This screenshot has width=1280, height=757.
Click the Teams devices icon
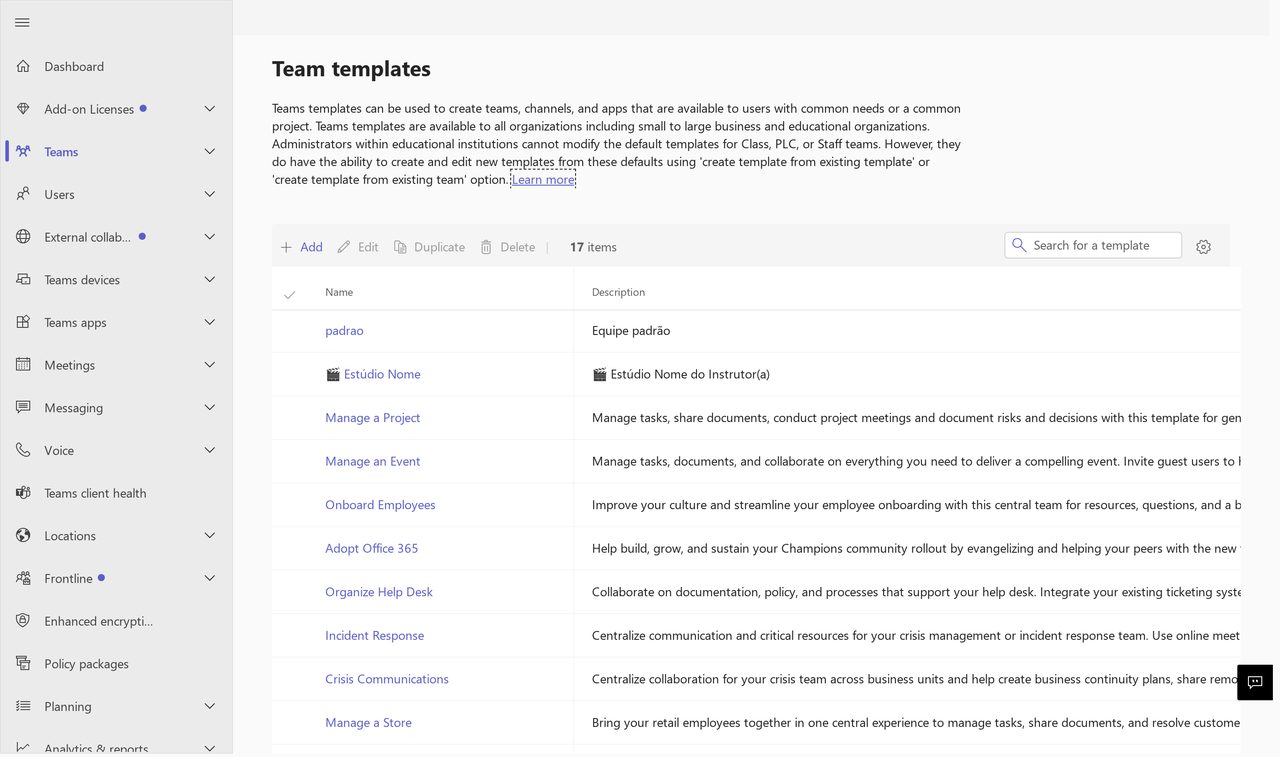click(x=23, y=280)
